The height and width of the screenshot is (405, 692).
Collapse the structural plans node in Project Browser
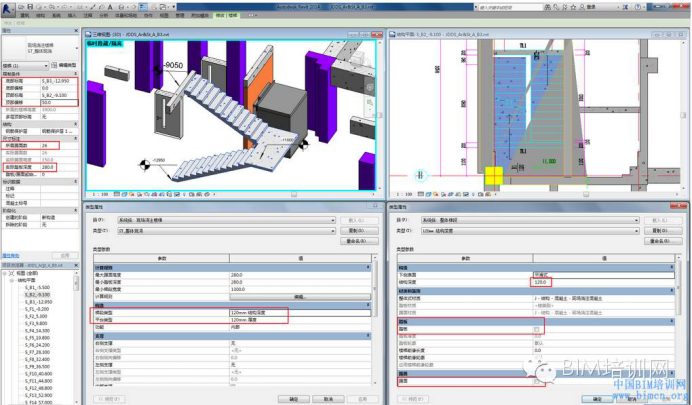point(12,281)
